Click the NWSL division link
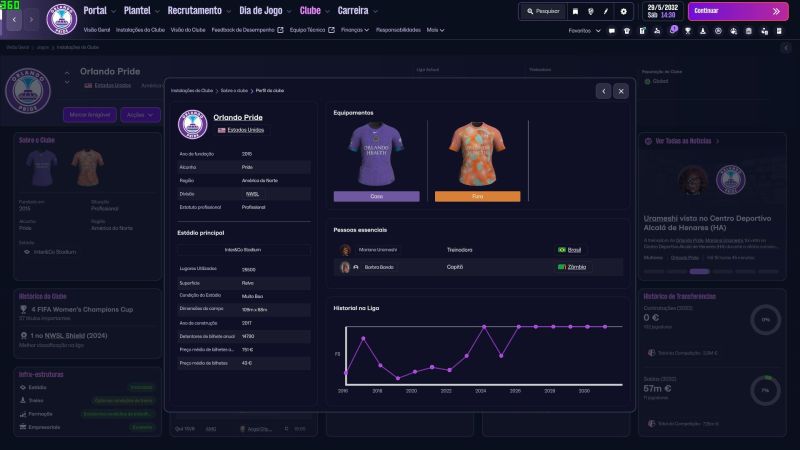This screenshot has height=450, width=800. pos(252,194)
